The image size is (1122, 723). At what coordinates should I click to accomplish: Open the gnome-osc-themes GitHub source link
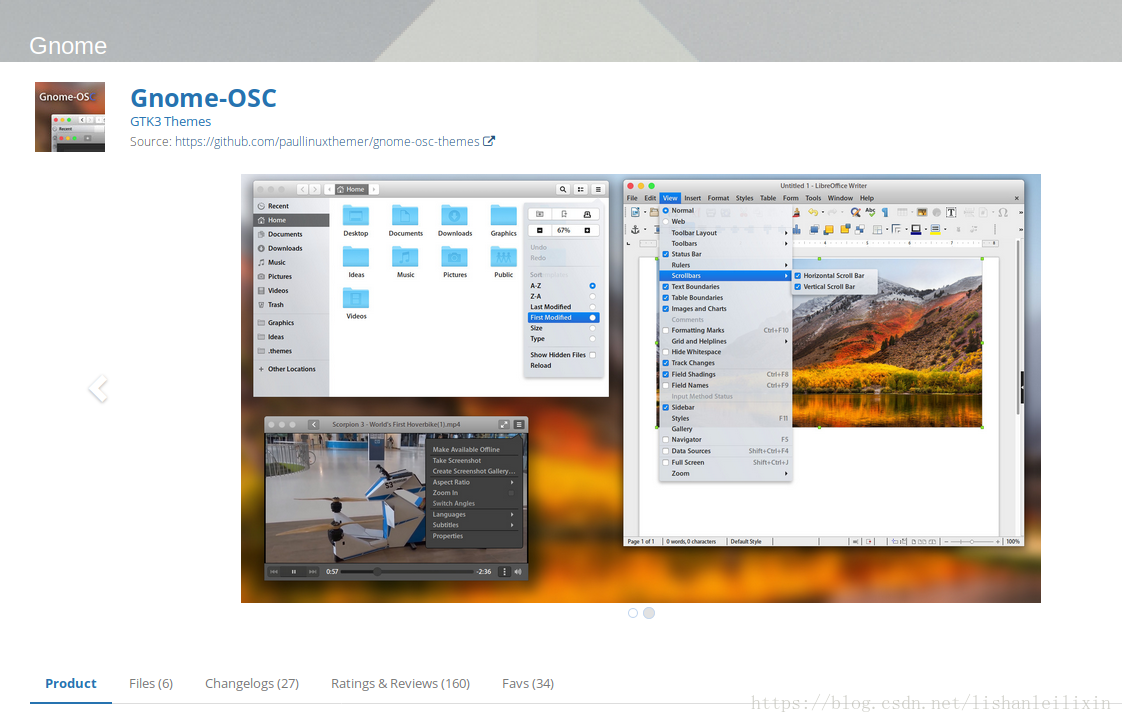[327, 142]
